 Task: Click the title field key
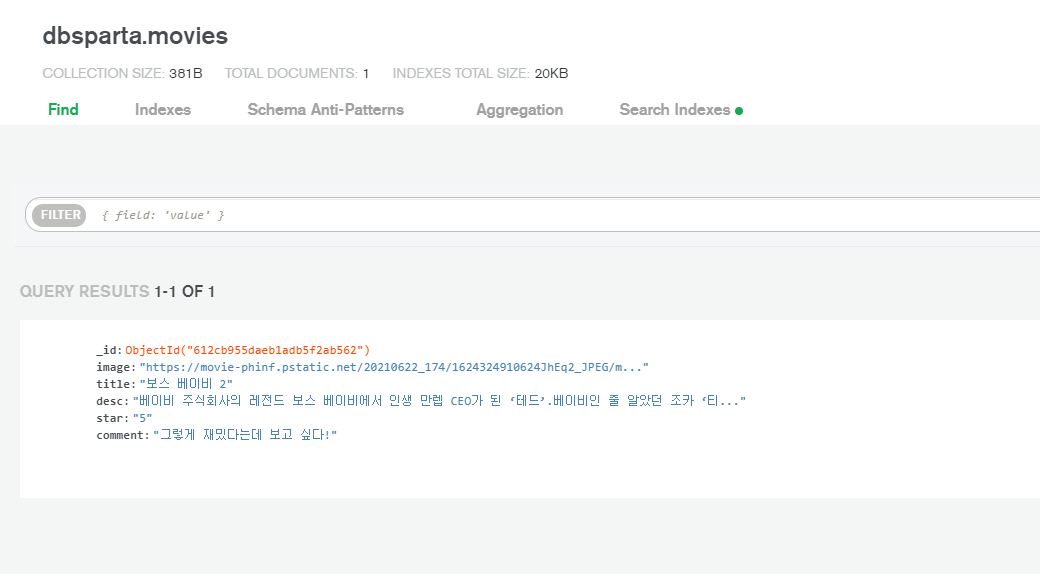tap(115, 384)
